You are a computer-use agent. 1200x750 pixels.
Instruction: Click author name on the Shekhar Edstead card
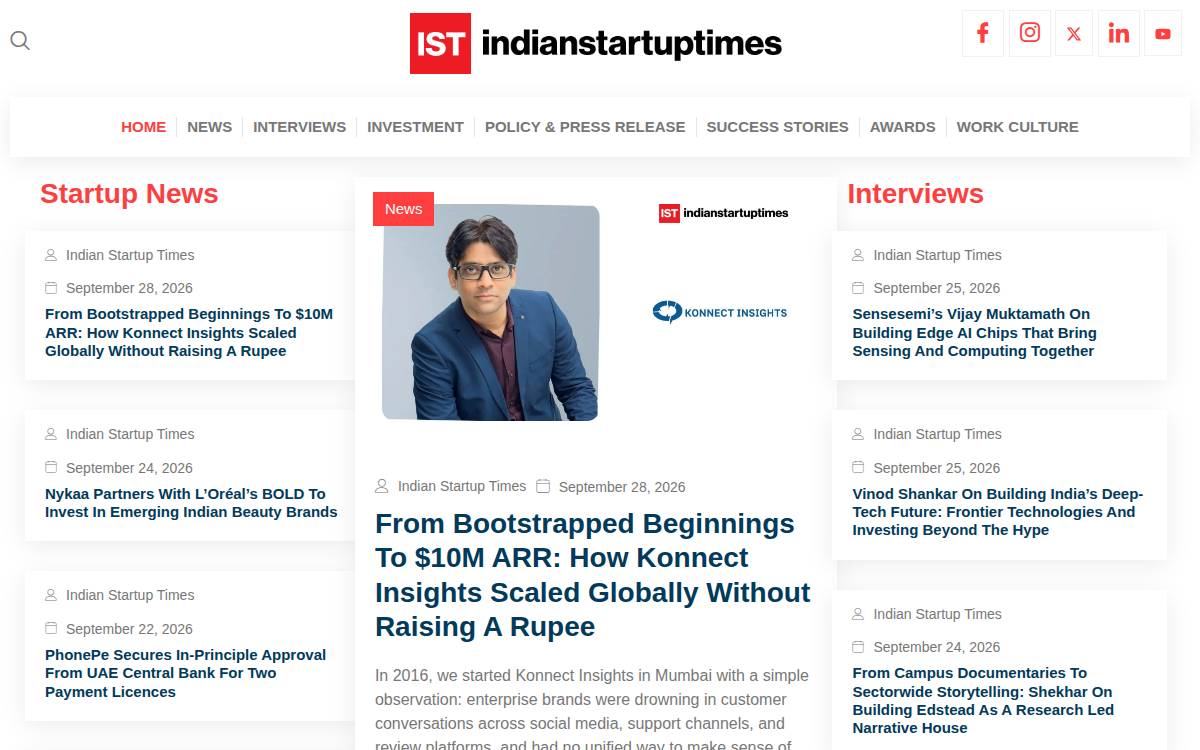tap(937, 614)
